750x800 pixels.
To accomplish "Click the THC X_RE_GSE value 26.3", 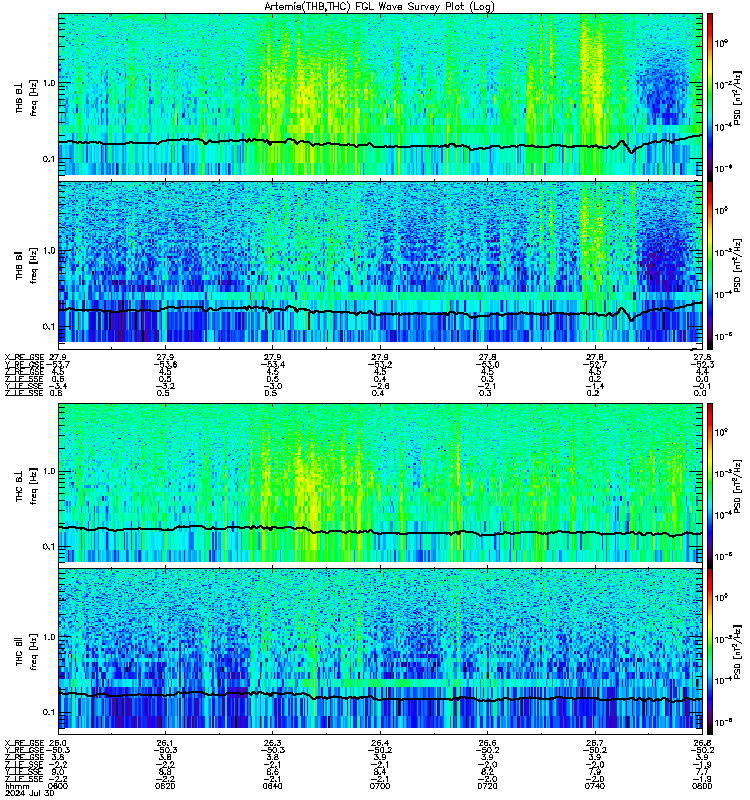I will [x=272, y=743].
